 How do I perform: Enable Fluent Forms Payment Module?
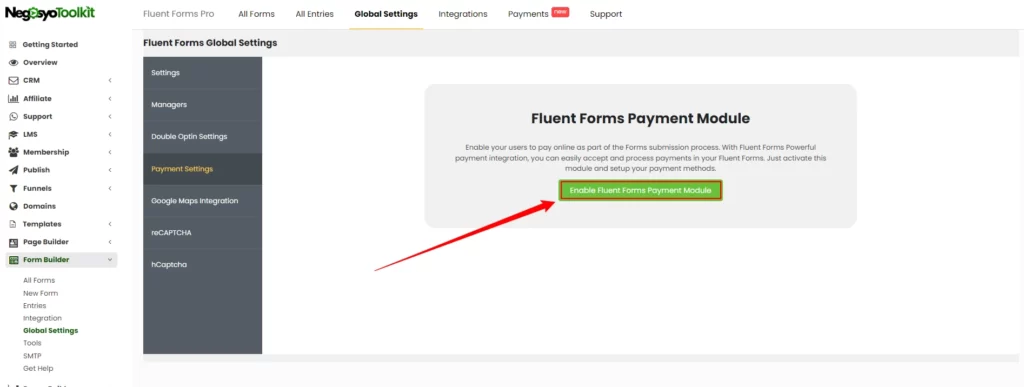[x=640, y=191]
